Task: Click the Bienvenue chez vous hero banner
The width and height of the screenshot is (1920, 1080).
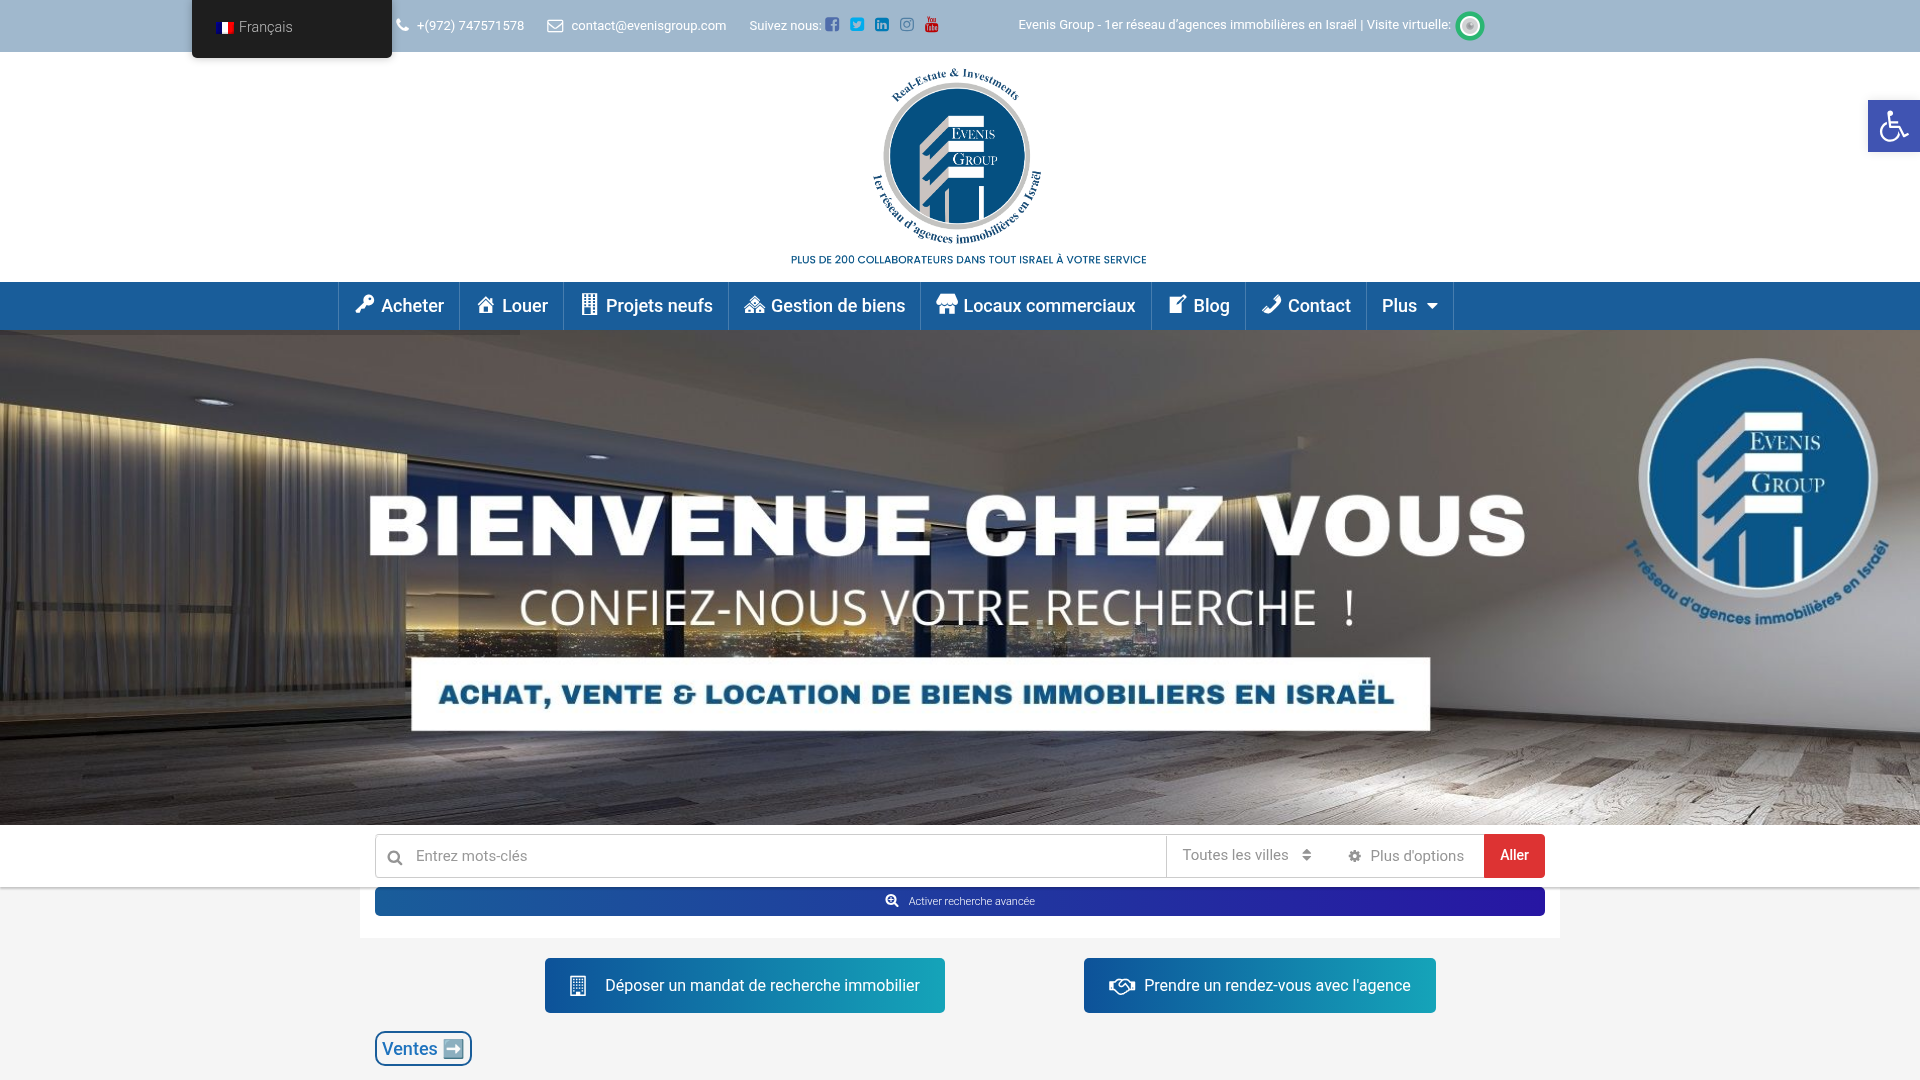Action: 960,578
